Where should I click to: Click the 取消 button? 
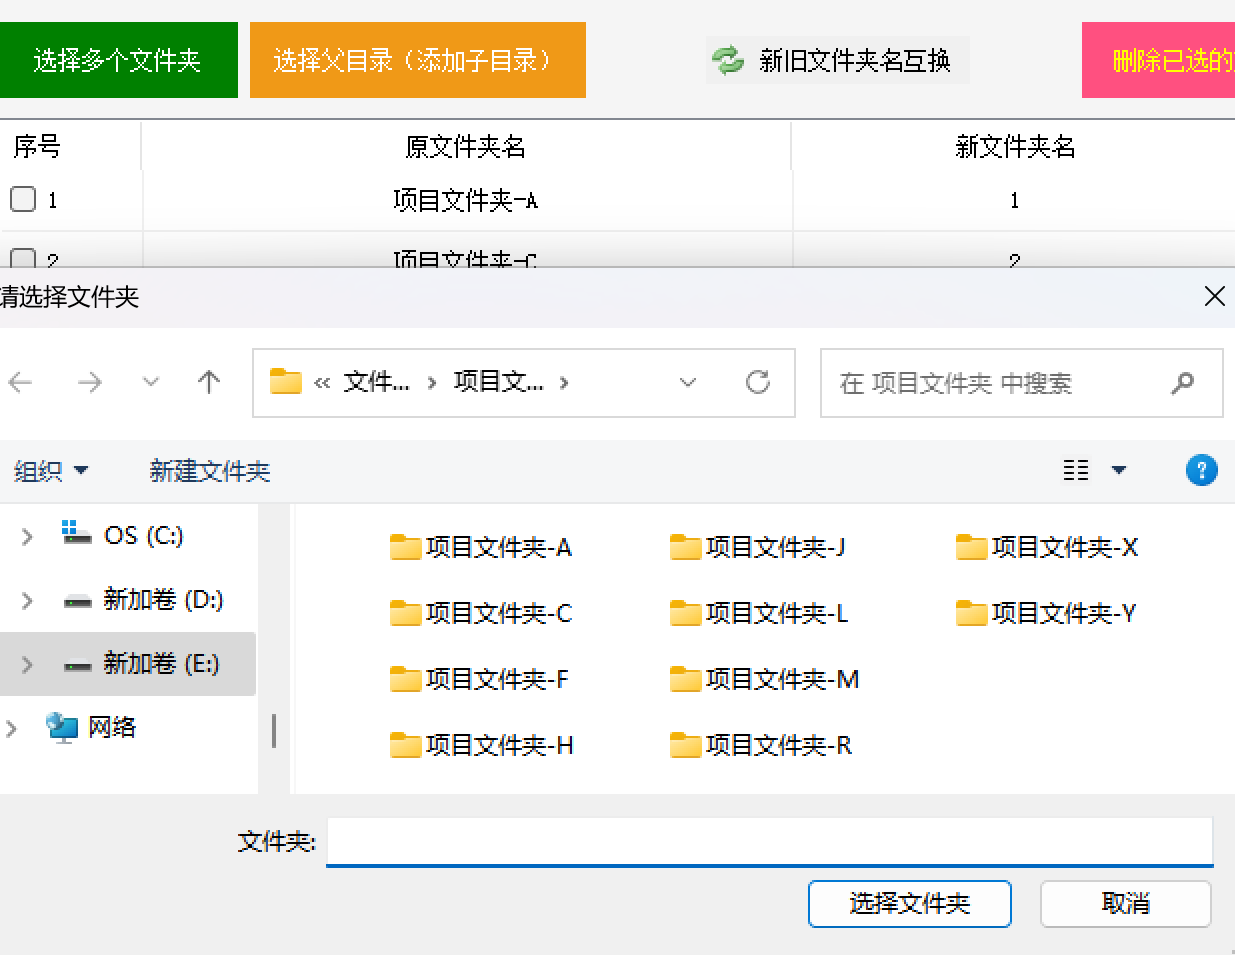[1125, 903]
